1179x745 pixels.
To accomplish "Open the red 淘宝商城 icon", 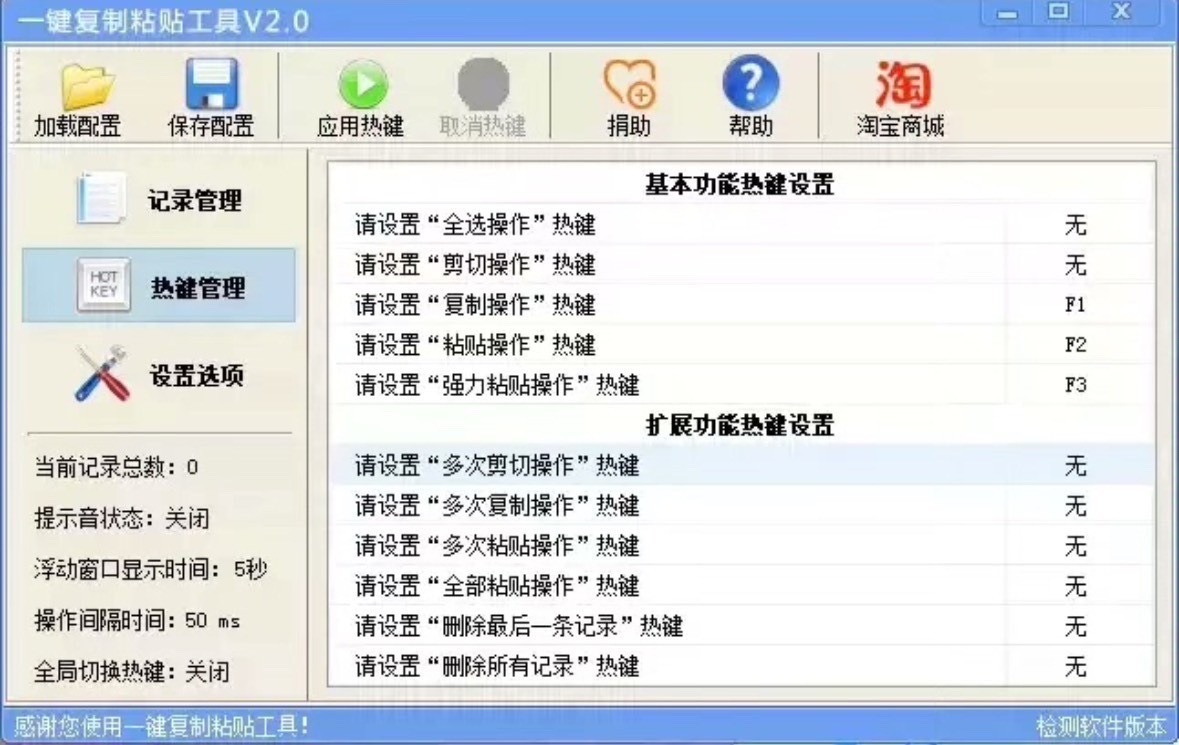I will coord(902,84).
